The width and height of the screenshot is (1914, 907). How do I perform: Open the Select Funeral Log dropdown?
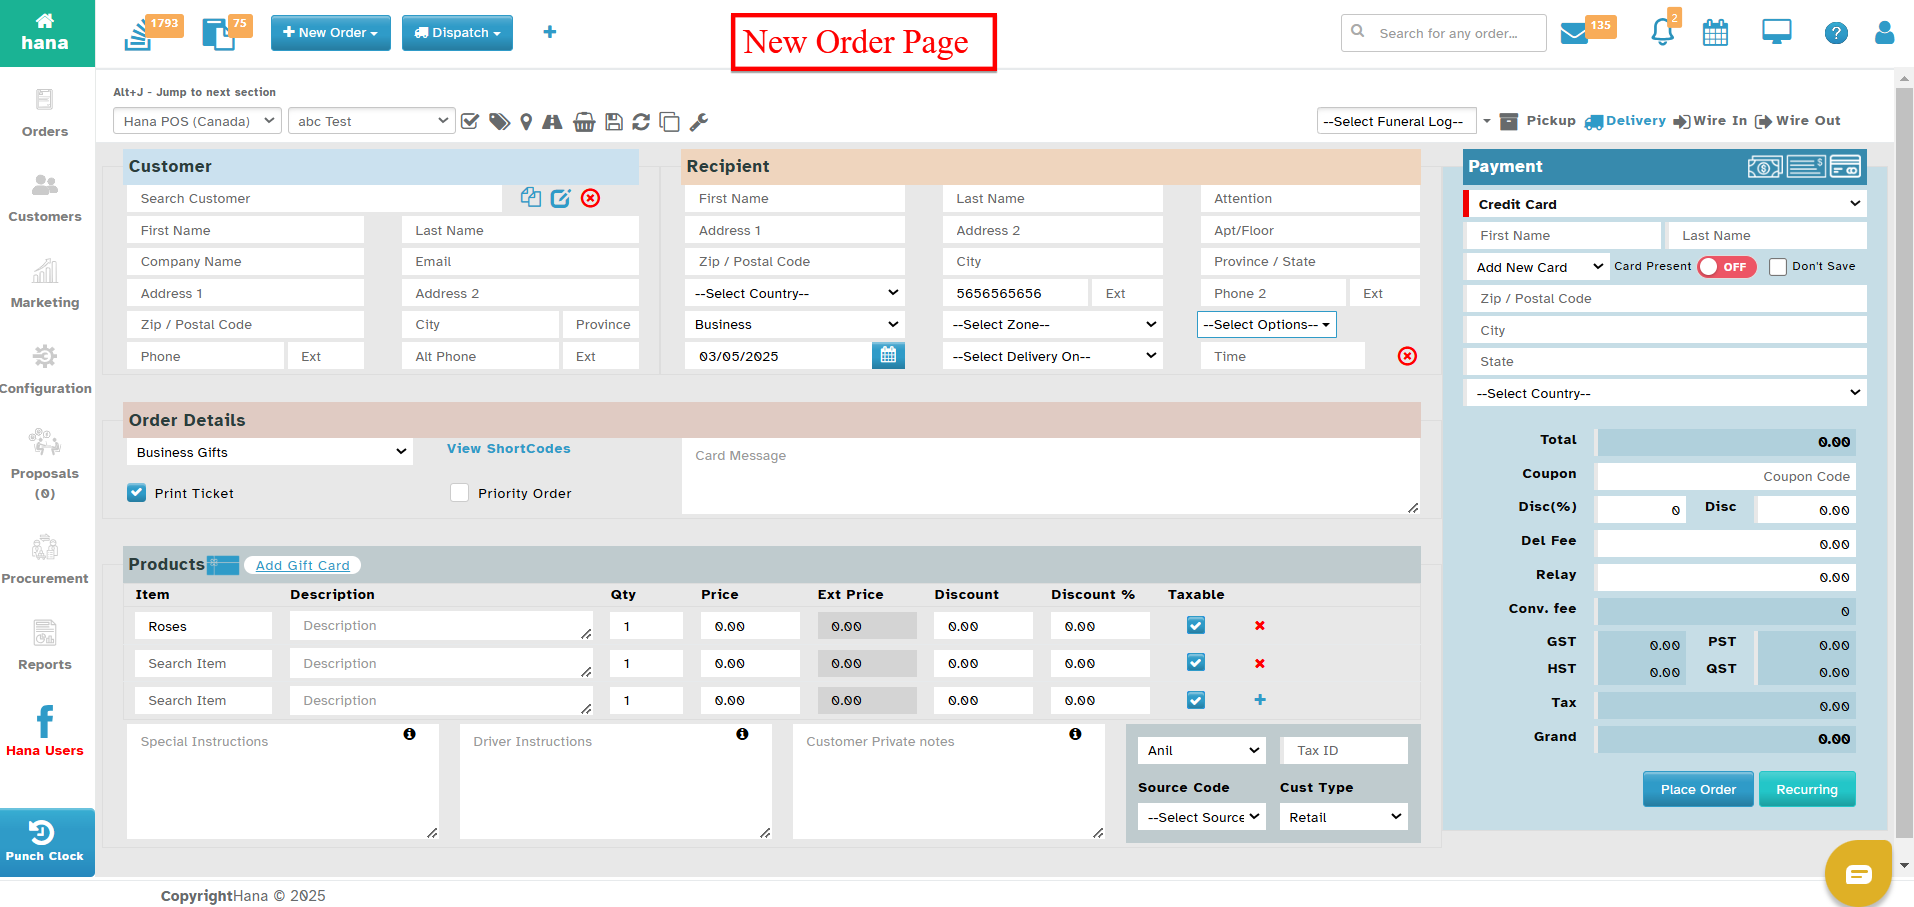click(x=1397, y=121)
